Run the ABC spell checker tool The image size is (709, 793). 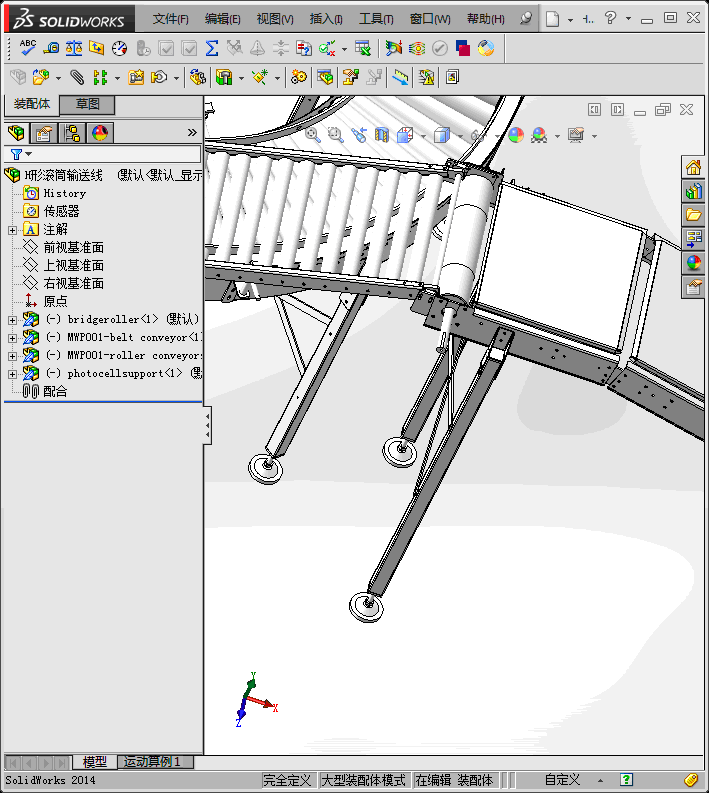(x=27, y=48)
